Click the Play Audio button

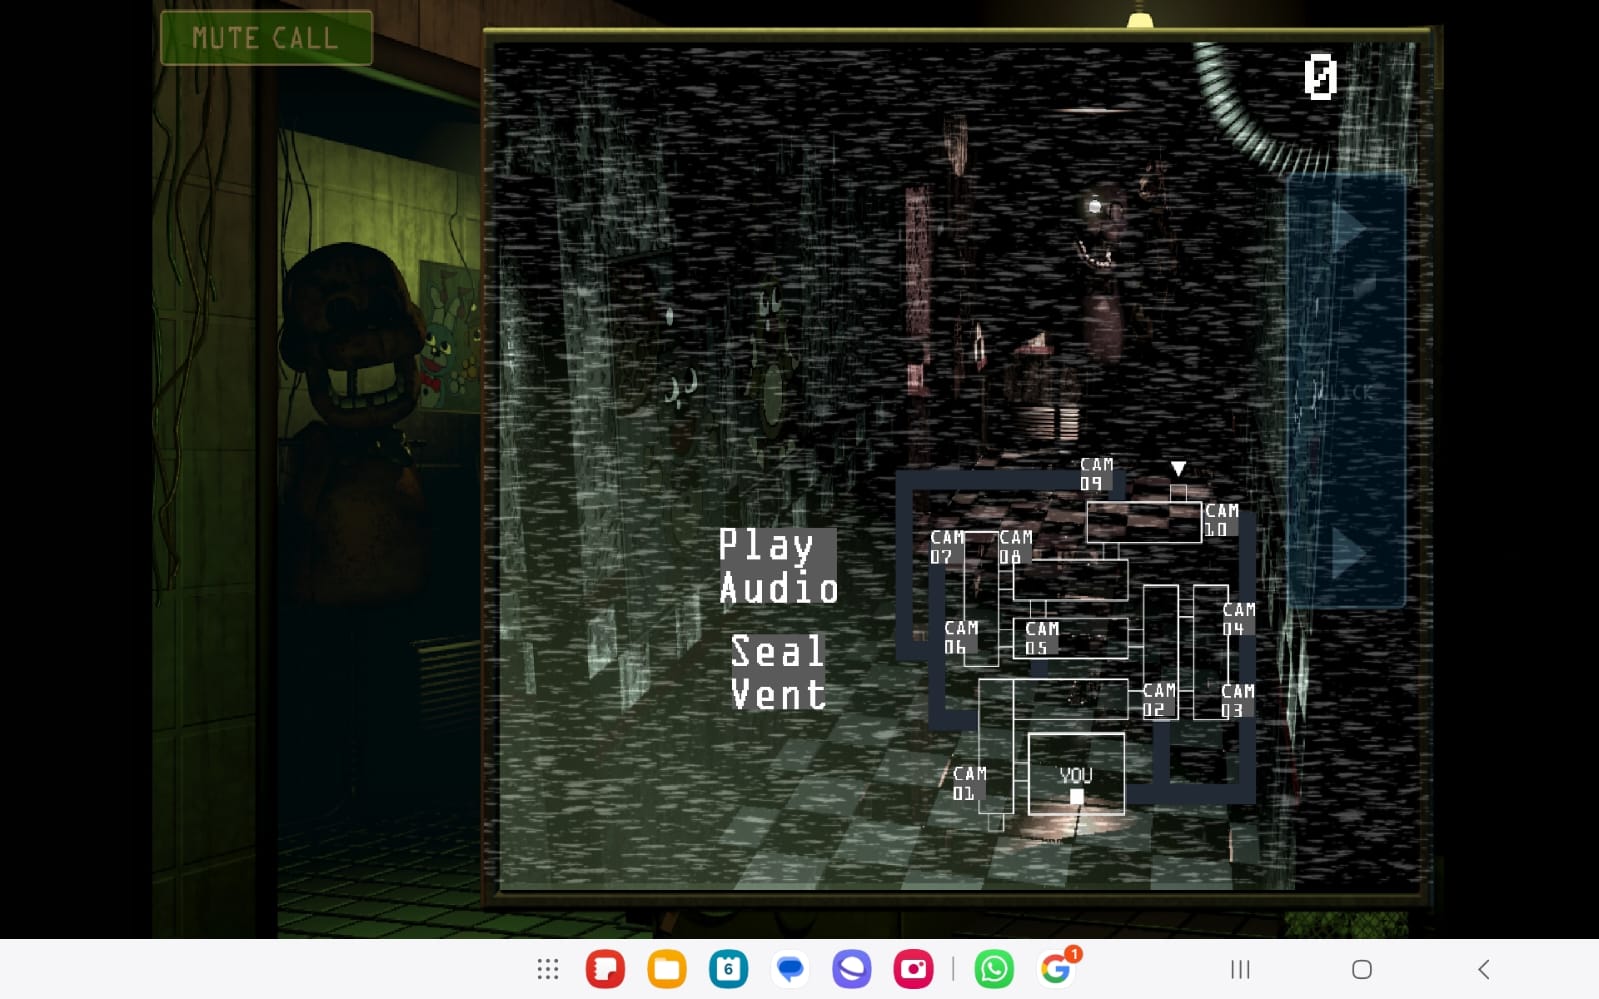778,567
